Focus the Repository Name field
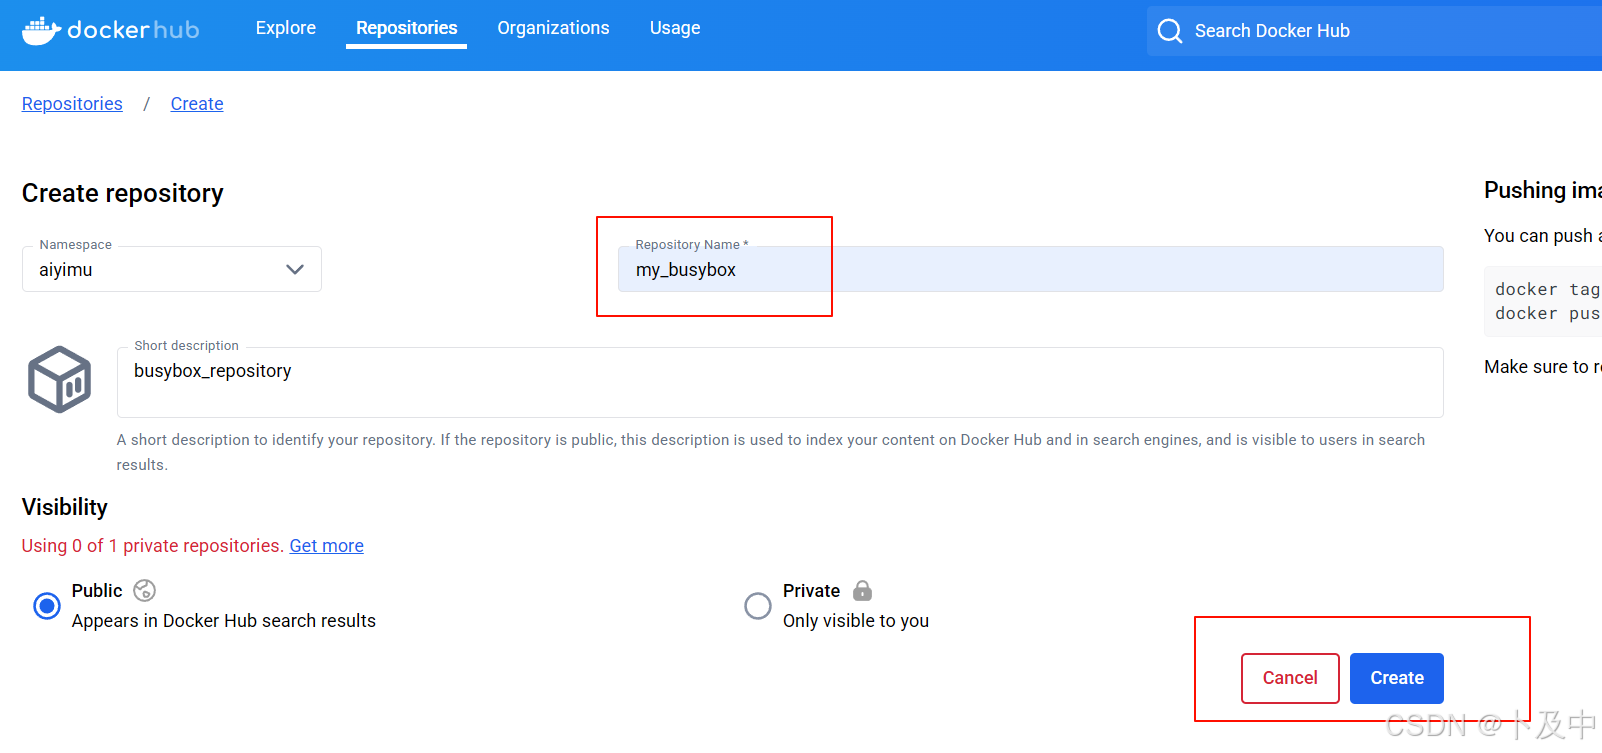The height and width of the screenshot is (753, 1602). tap(1031, 269)
